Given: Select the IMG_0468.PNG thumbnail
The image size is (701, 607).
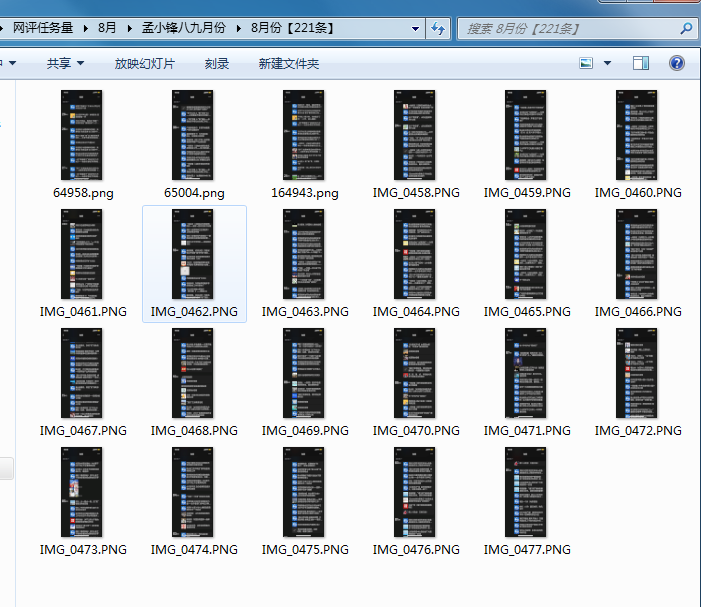Looking at the screenshot, I should (x=193, y=373).
